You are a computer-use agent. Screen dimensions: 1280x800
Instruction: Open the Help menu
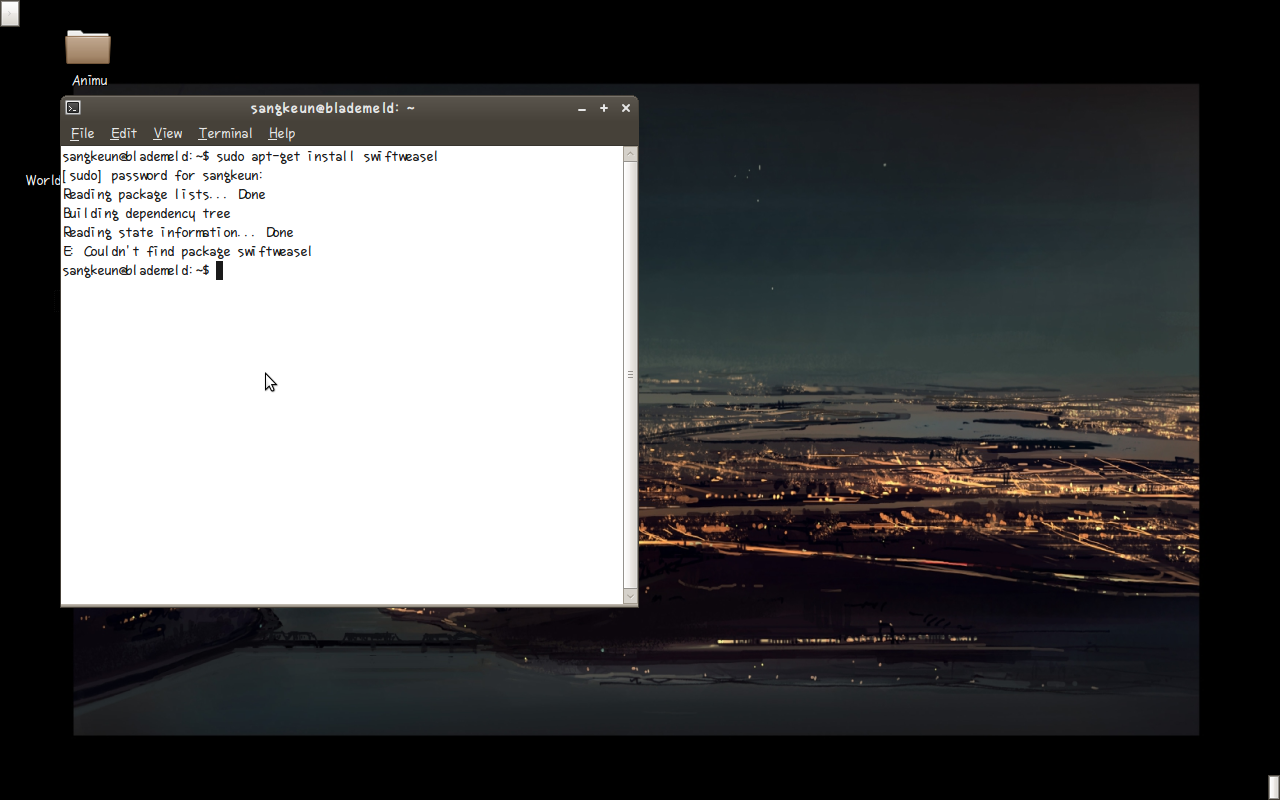[x=281, y=133]
